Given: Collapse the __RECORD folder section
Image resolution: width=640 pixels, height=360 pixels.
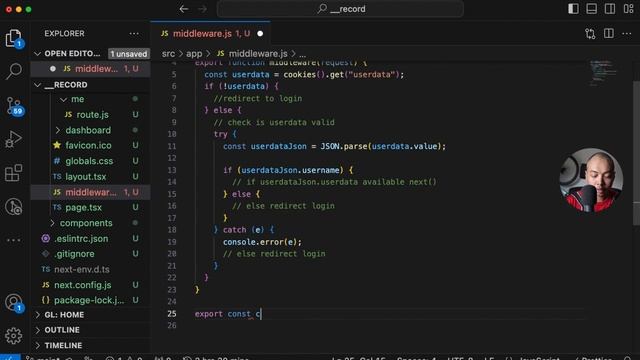Looking at the screenshot, I should click(x=38, y=85).
